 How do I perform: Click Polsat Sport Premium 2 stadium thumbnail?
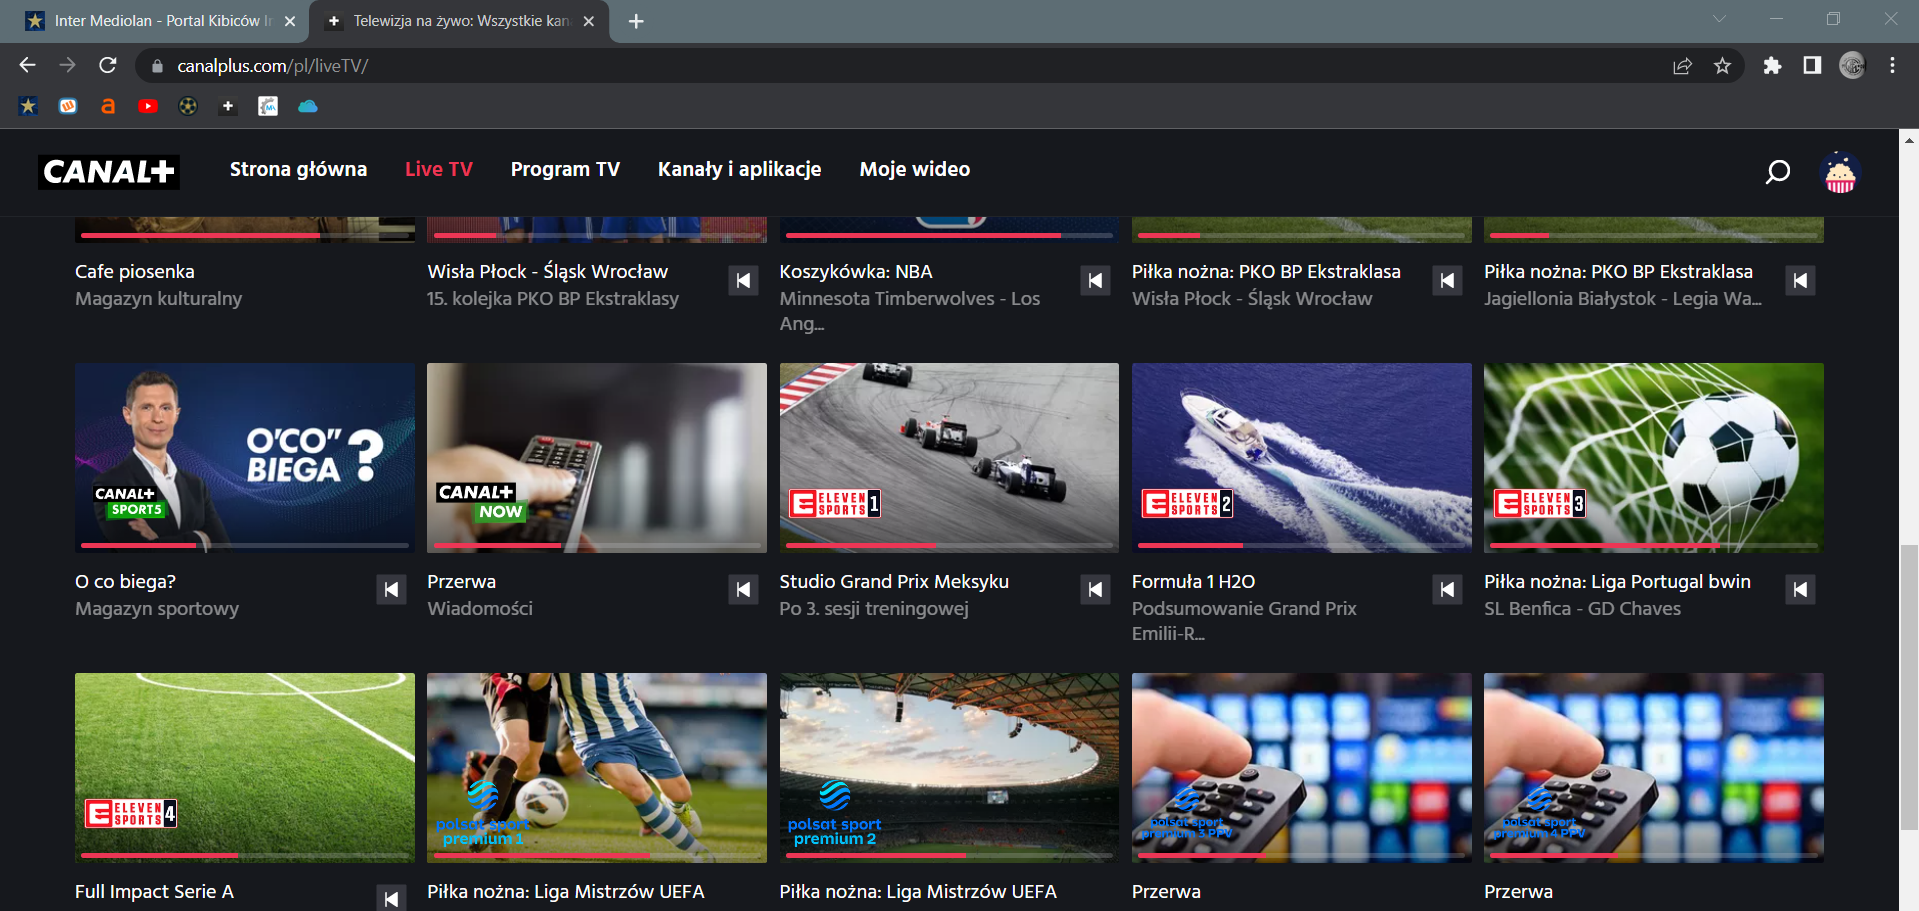click(949, 767)
